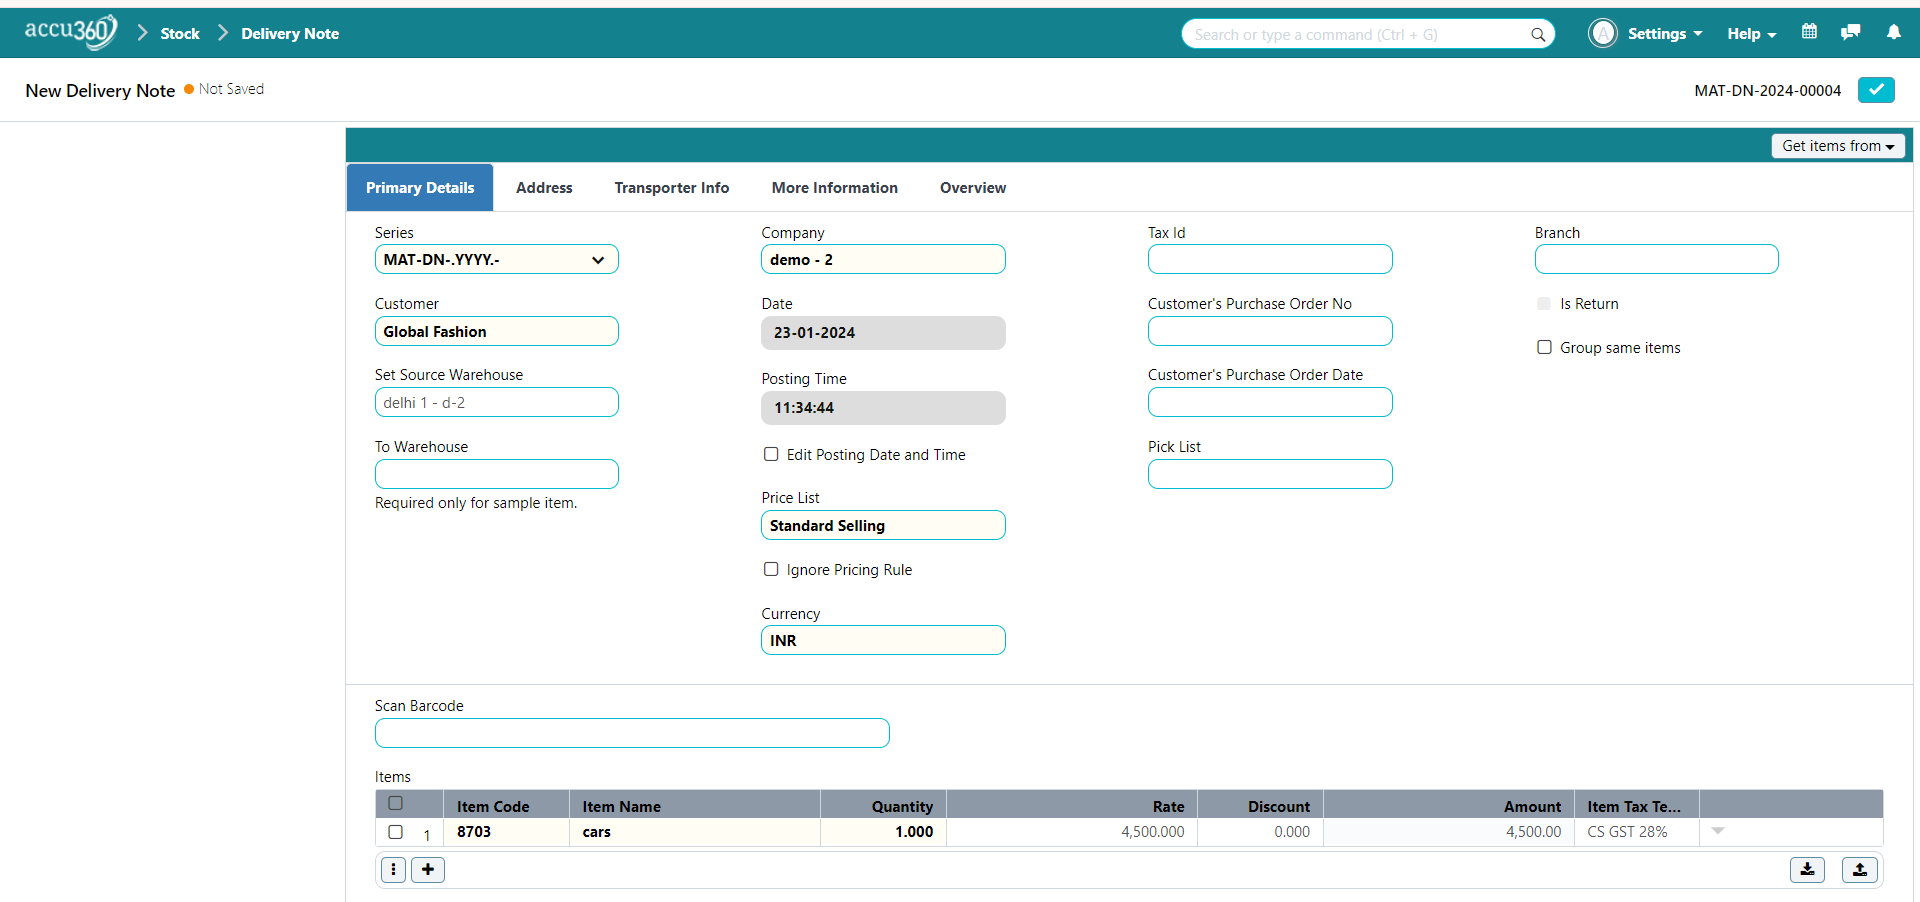
Task: Toggle Edit Posting Date and Time
Action: pyautogui.click(x=771, y=454)
